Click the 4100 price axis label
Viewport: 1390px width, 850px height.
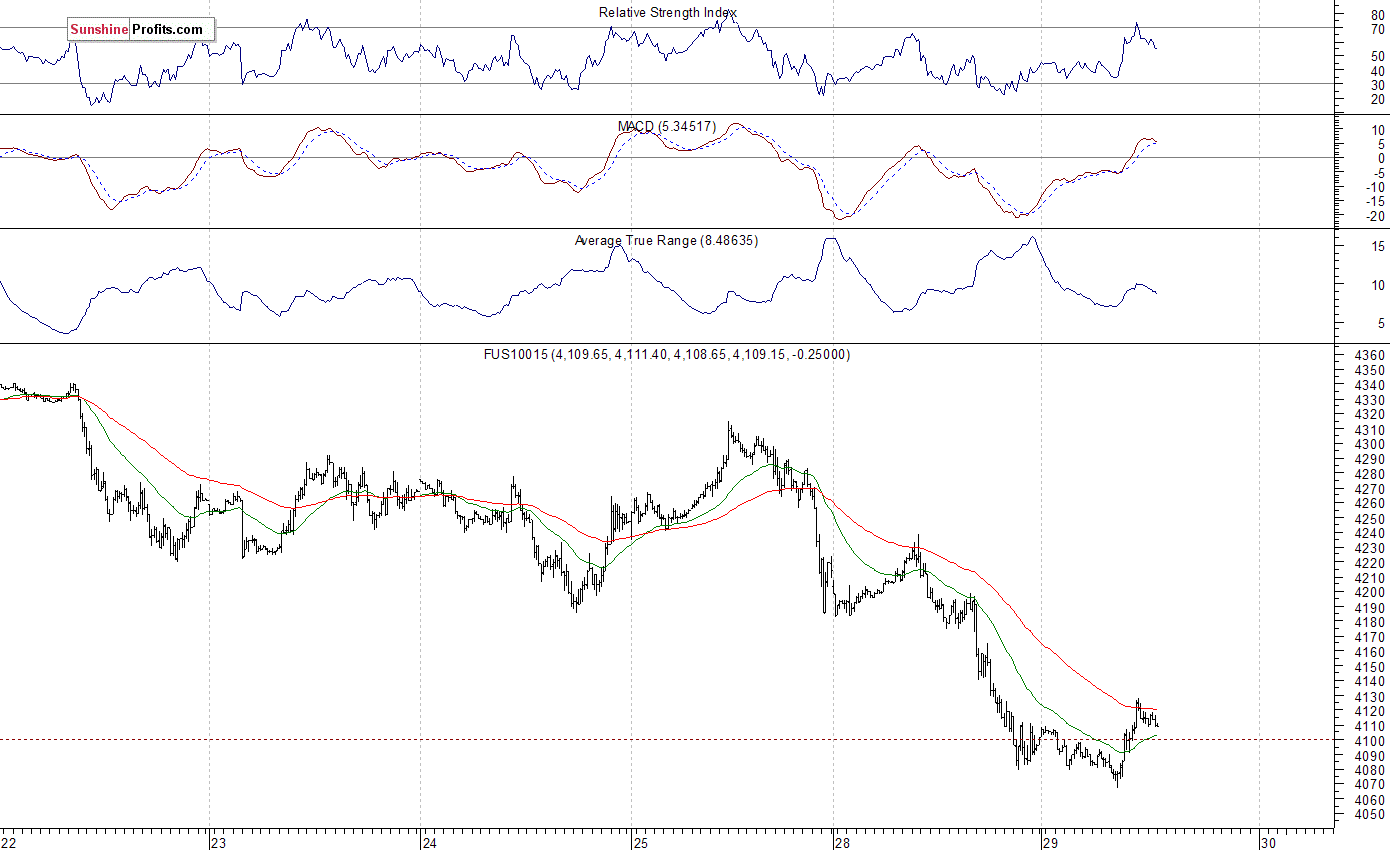[1368, 741]
